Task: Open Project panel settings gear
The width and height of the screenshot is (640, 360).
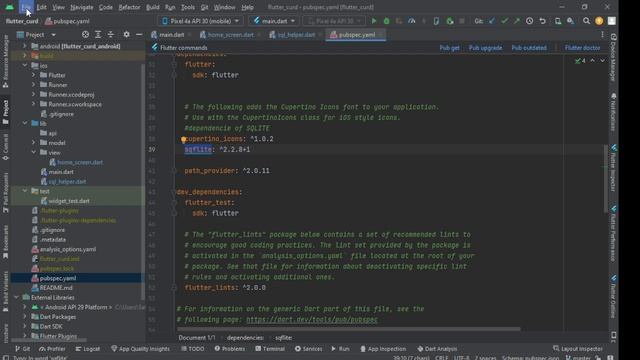Action: click(127, 35)
